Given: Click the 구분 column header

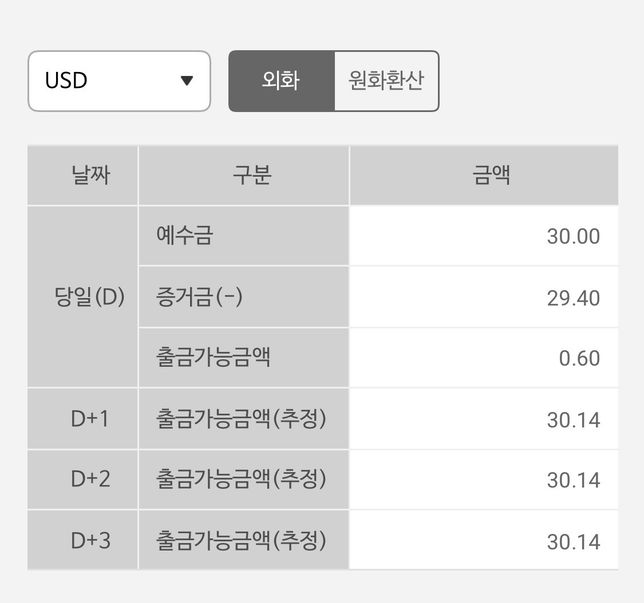Looking at the screenshot, I should point(244,176).
